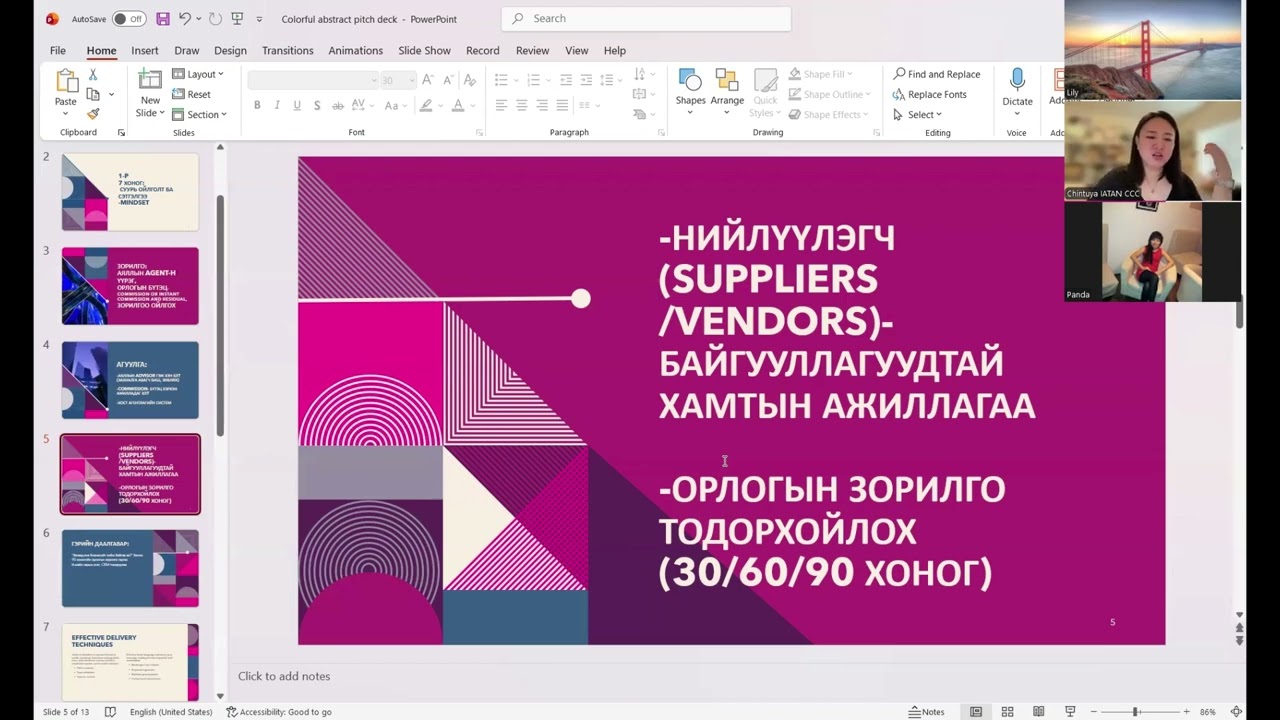Click the zoom in plus icon
1280x720 pixels.
coord(1186,712)
